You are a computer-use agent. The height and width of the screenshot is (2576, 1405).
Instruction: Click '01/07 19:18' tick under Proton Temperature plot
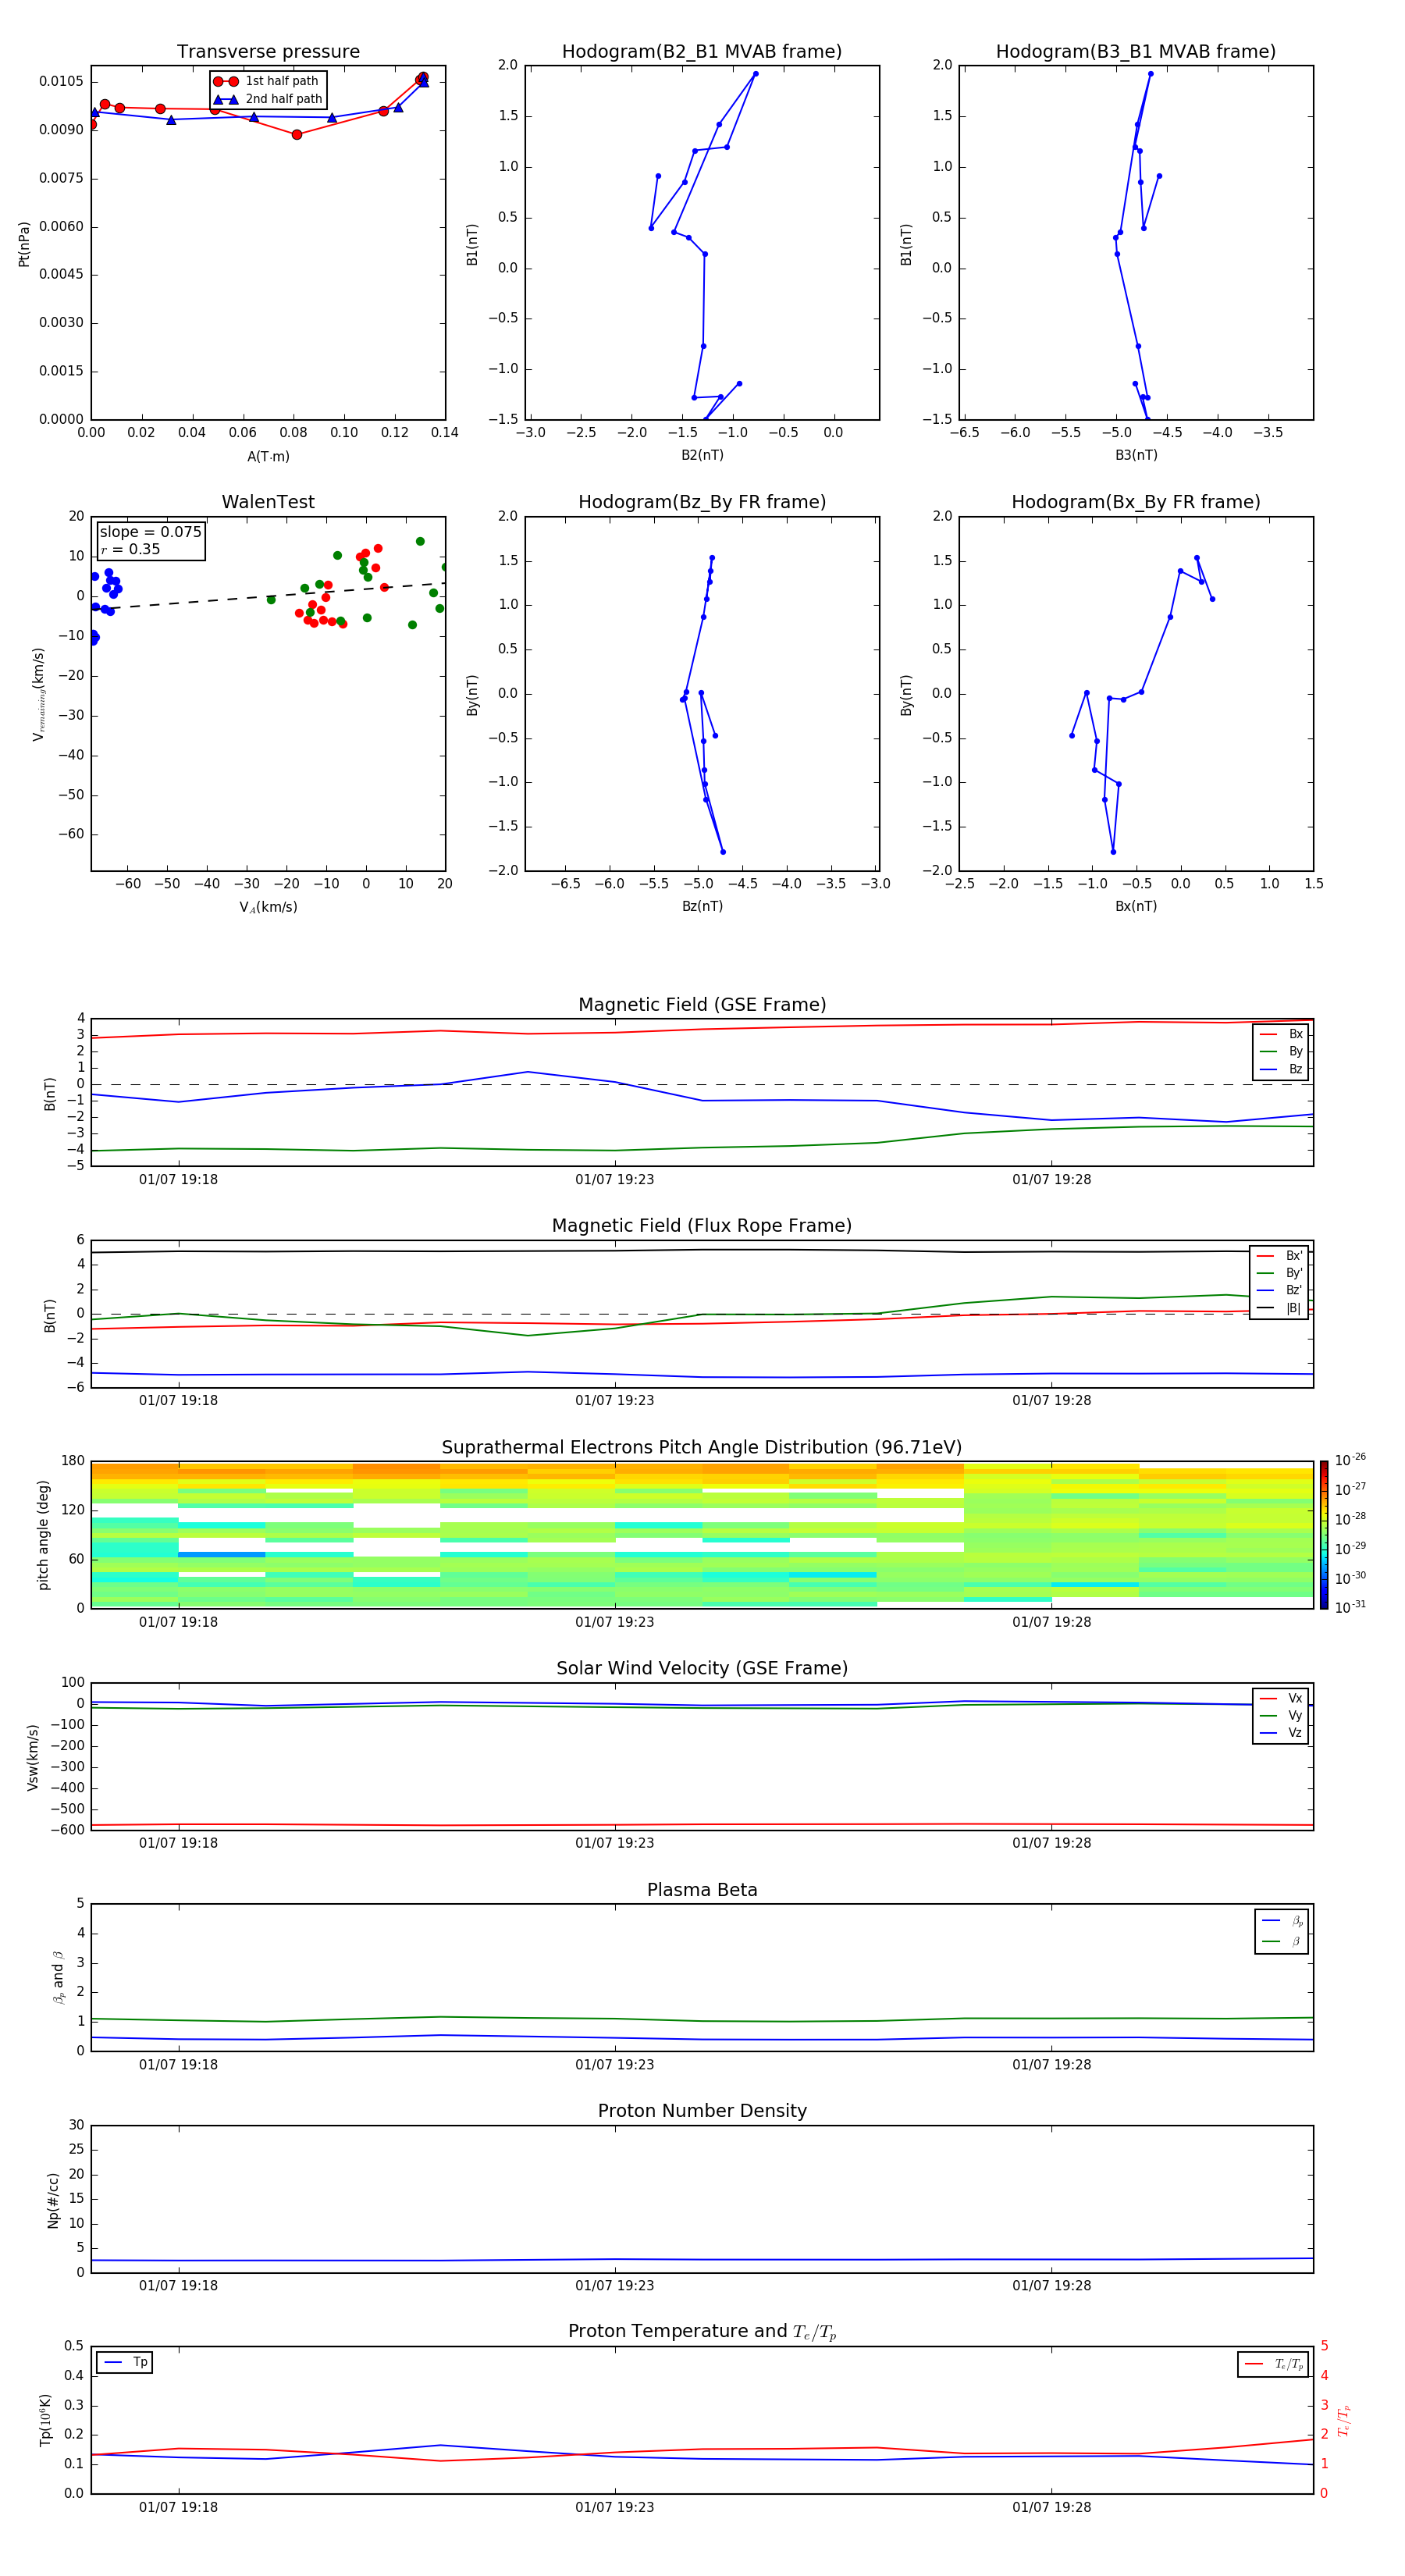tap(178, 2507)
